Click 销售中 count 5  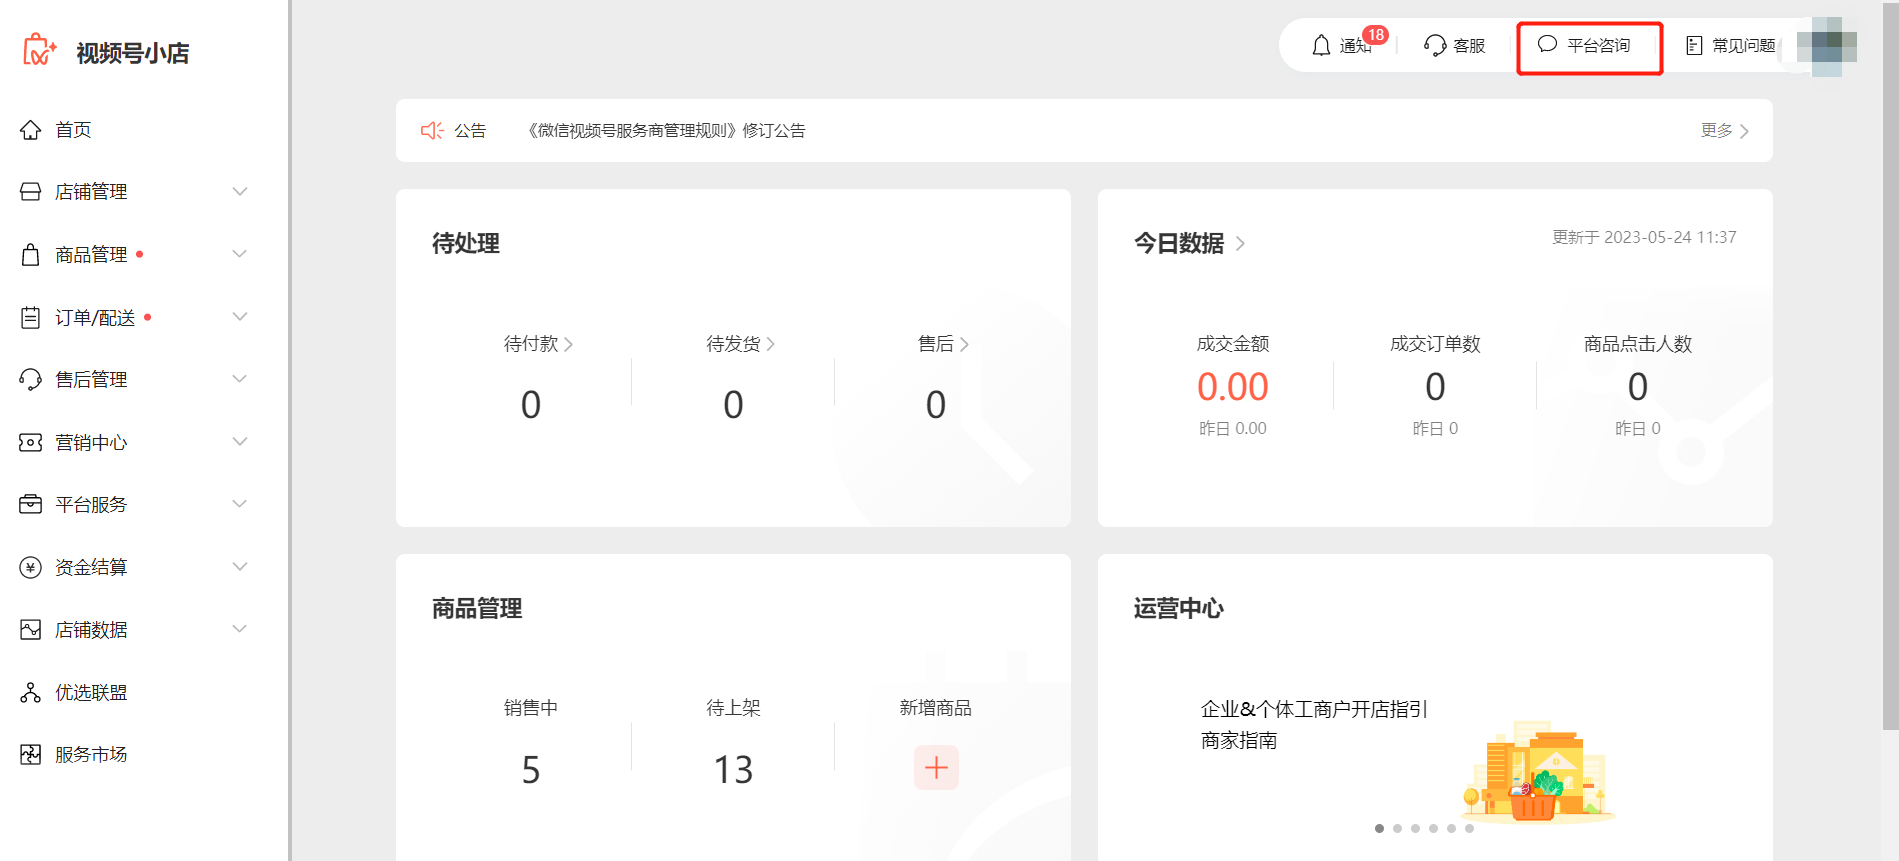click(531, 770)
